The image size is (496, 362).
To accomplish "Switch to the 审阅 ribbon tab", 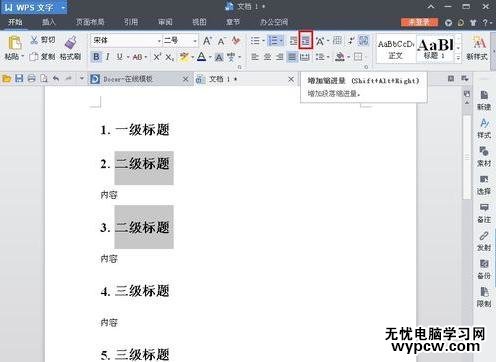I will (165, 22).
